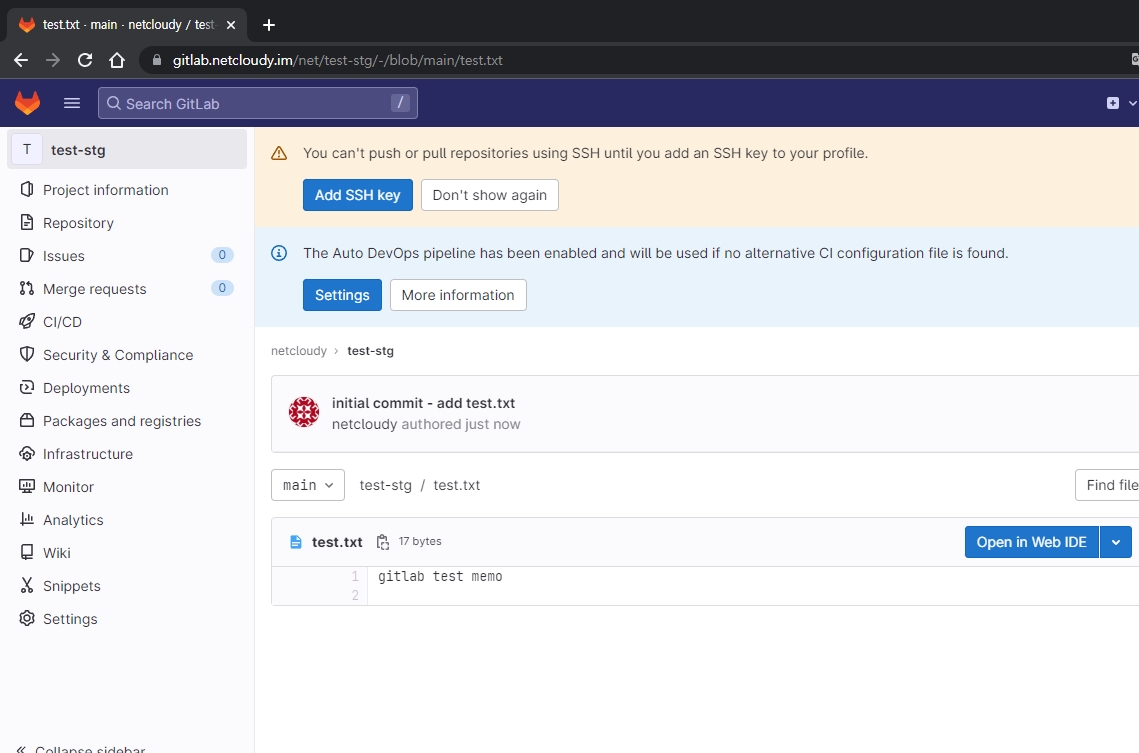
Task: Click test-stg in the file path
Action: click(x=386, y=485)
